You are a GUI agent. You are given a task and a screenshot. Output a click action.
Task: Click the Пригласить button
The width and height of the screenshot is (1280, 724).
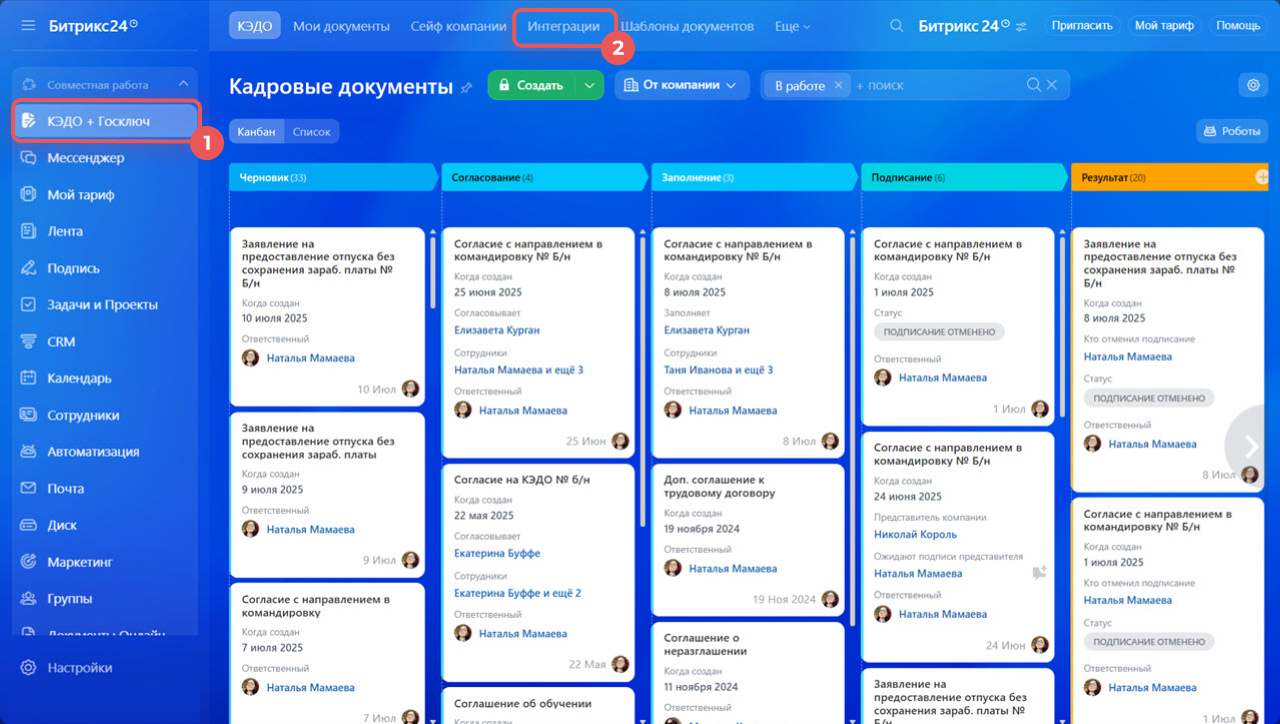pyautogui.click(x=1082, y=26)
